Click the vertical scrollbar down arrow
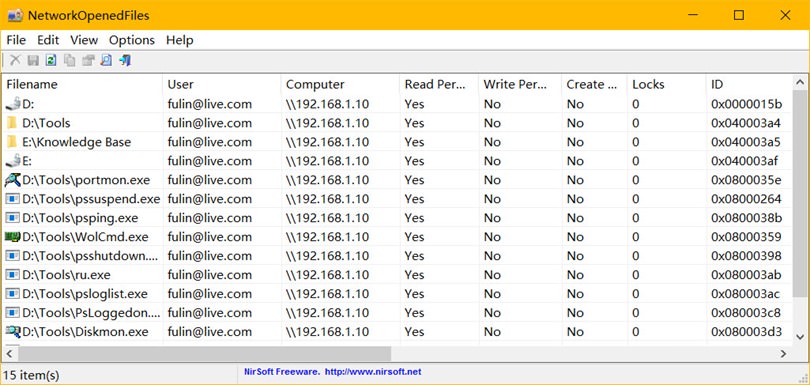 point(800,336)
